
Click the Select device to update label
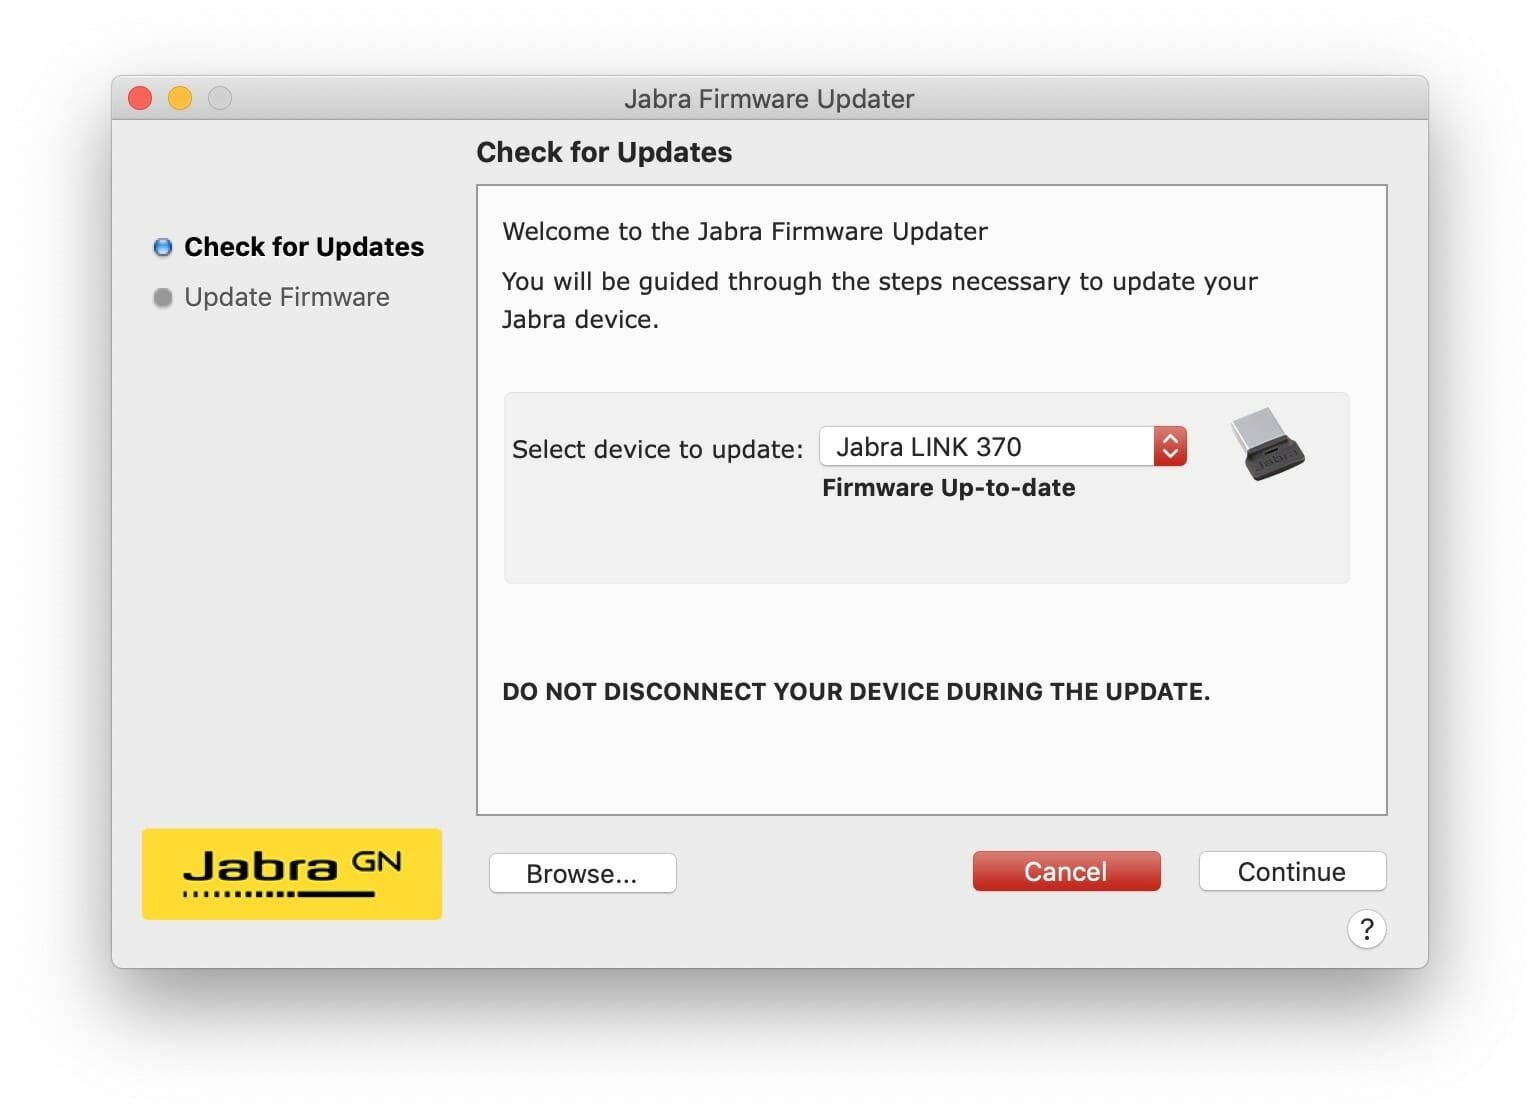(657, 449)
